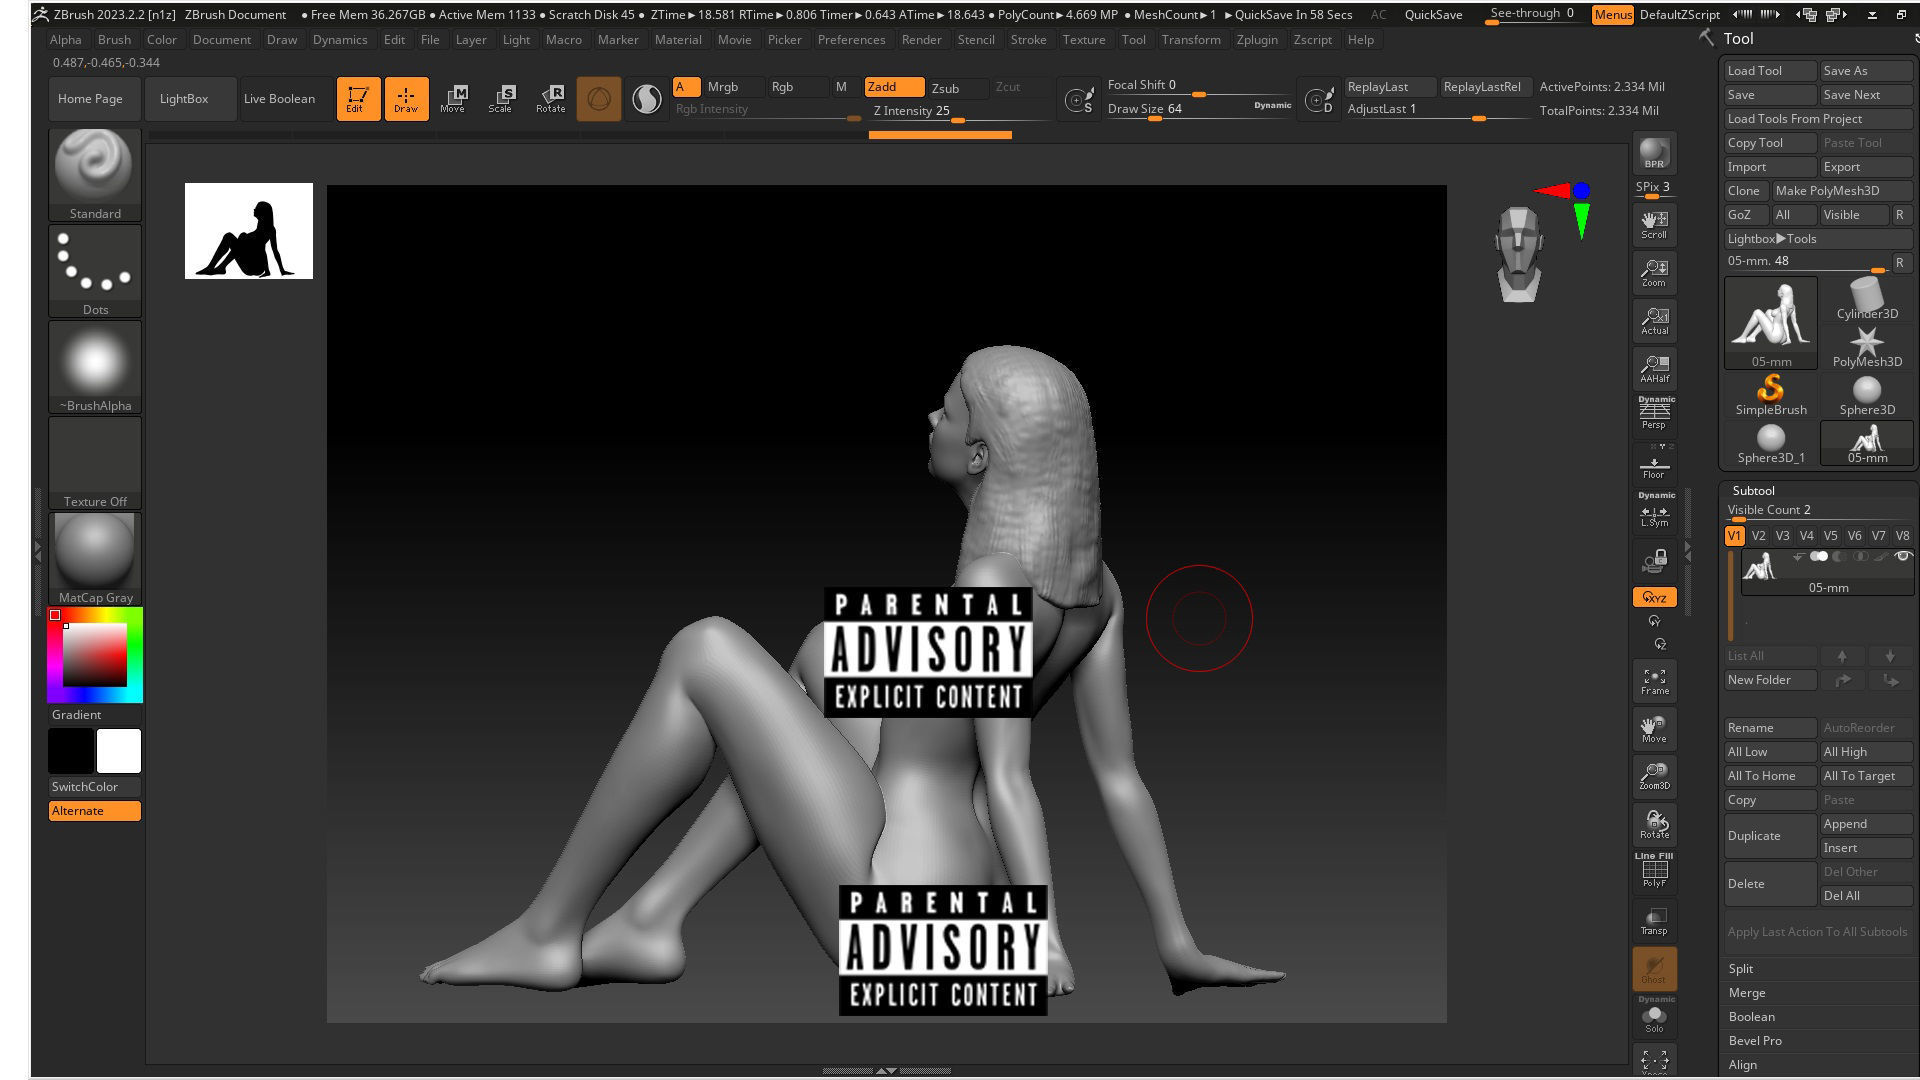Click the Append button
The width and height of the screenshot is (1920, 1080).
point(1866,824)
